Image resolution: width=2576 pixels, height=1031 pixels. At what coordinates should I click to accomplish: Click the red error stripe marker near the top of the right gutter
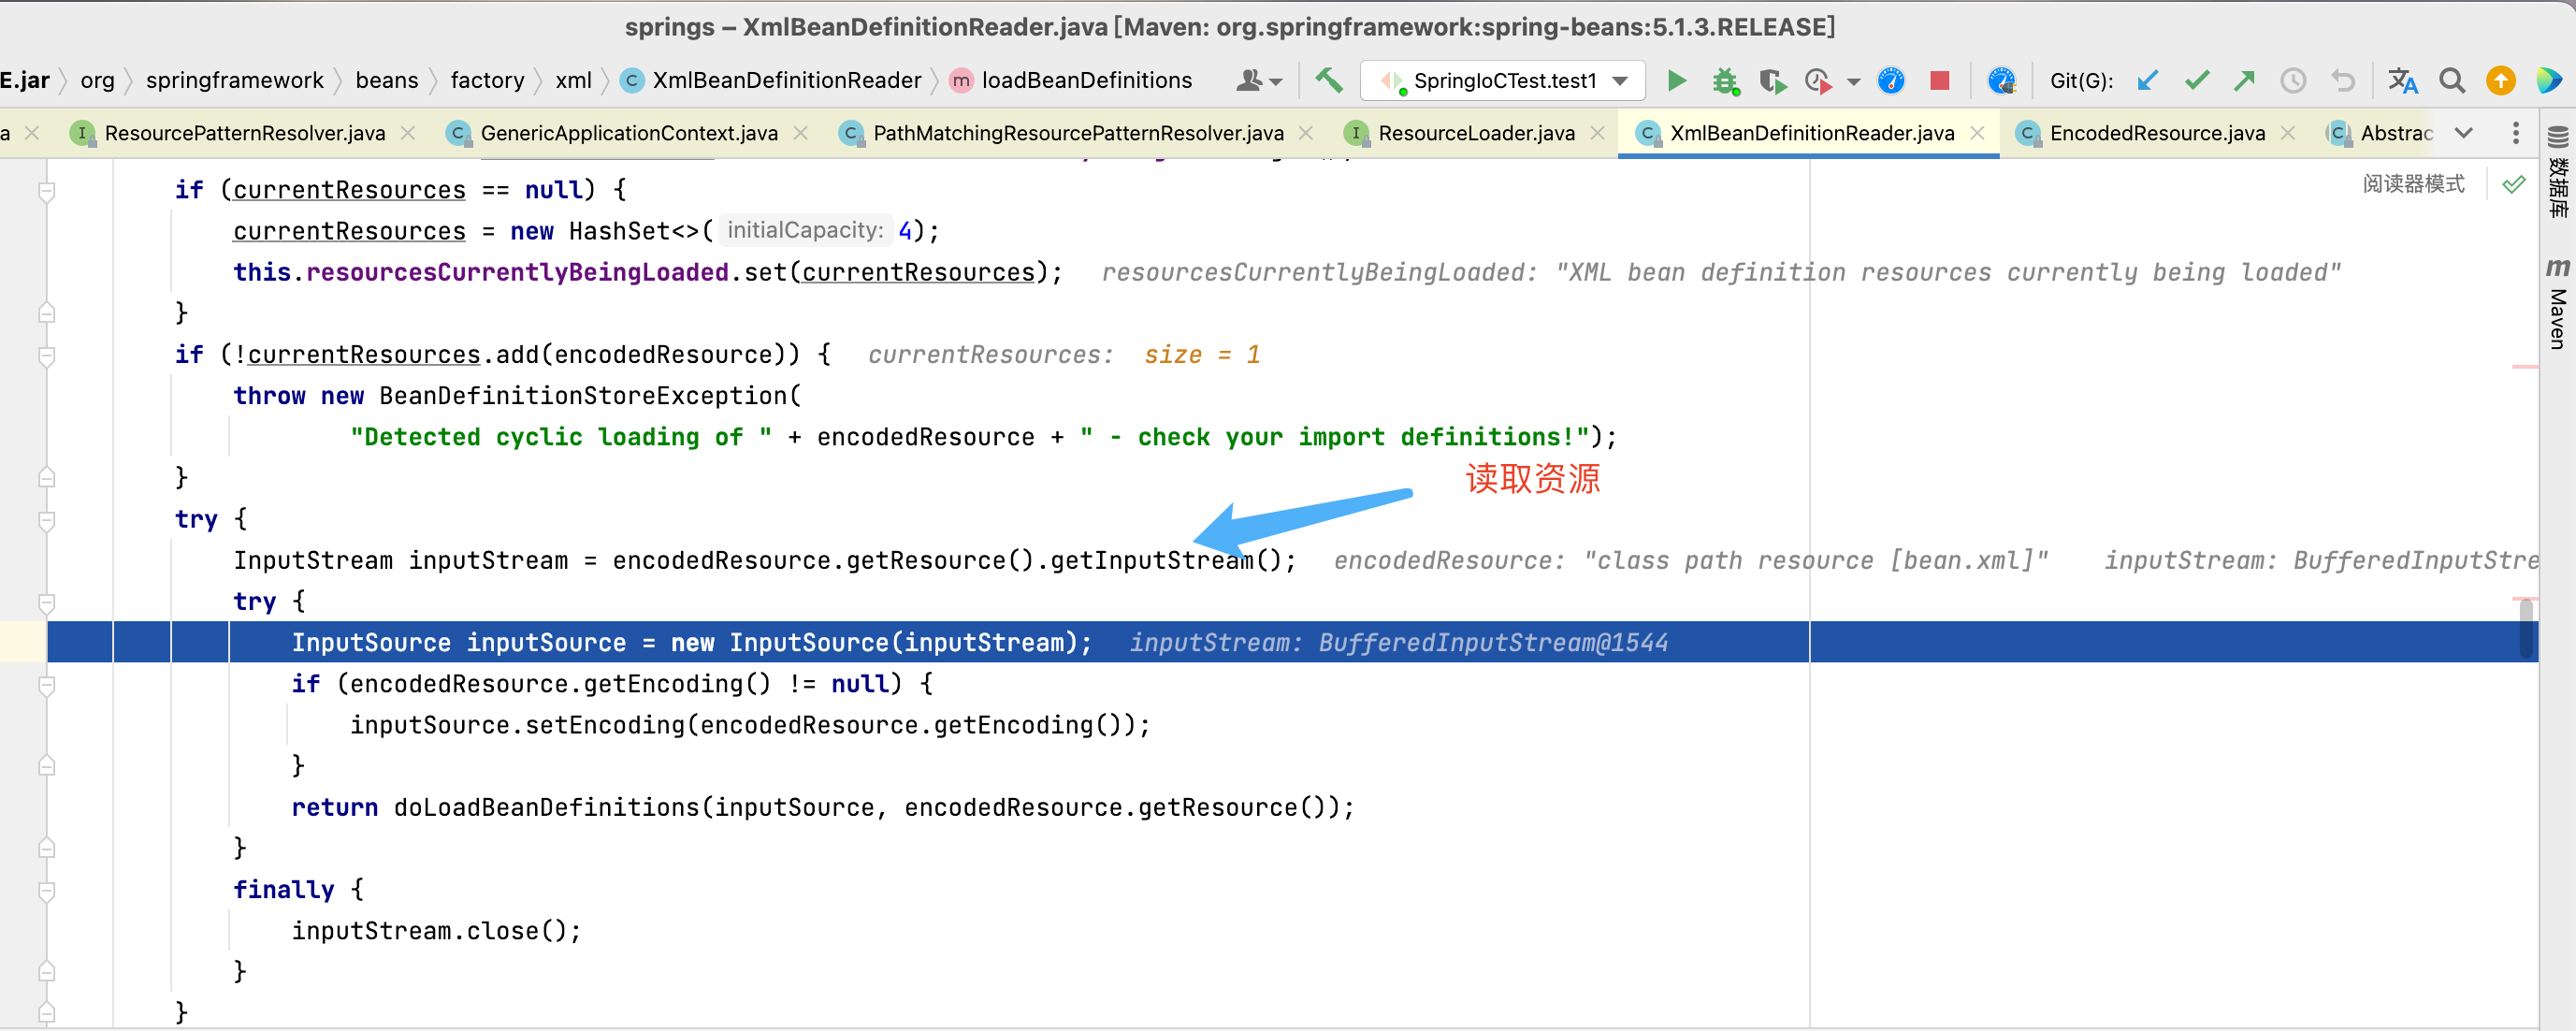point(2524,367)
